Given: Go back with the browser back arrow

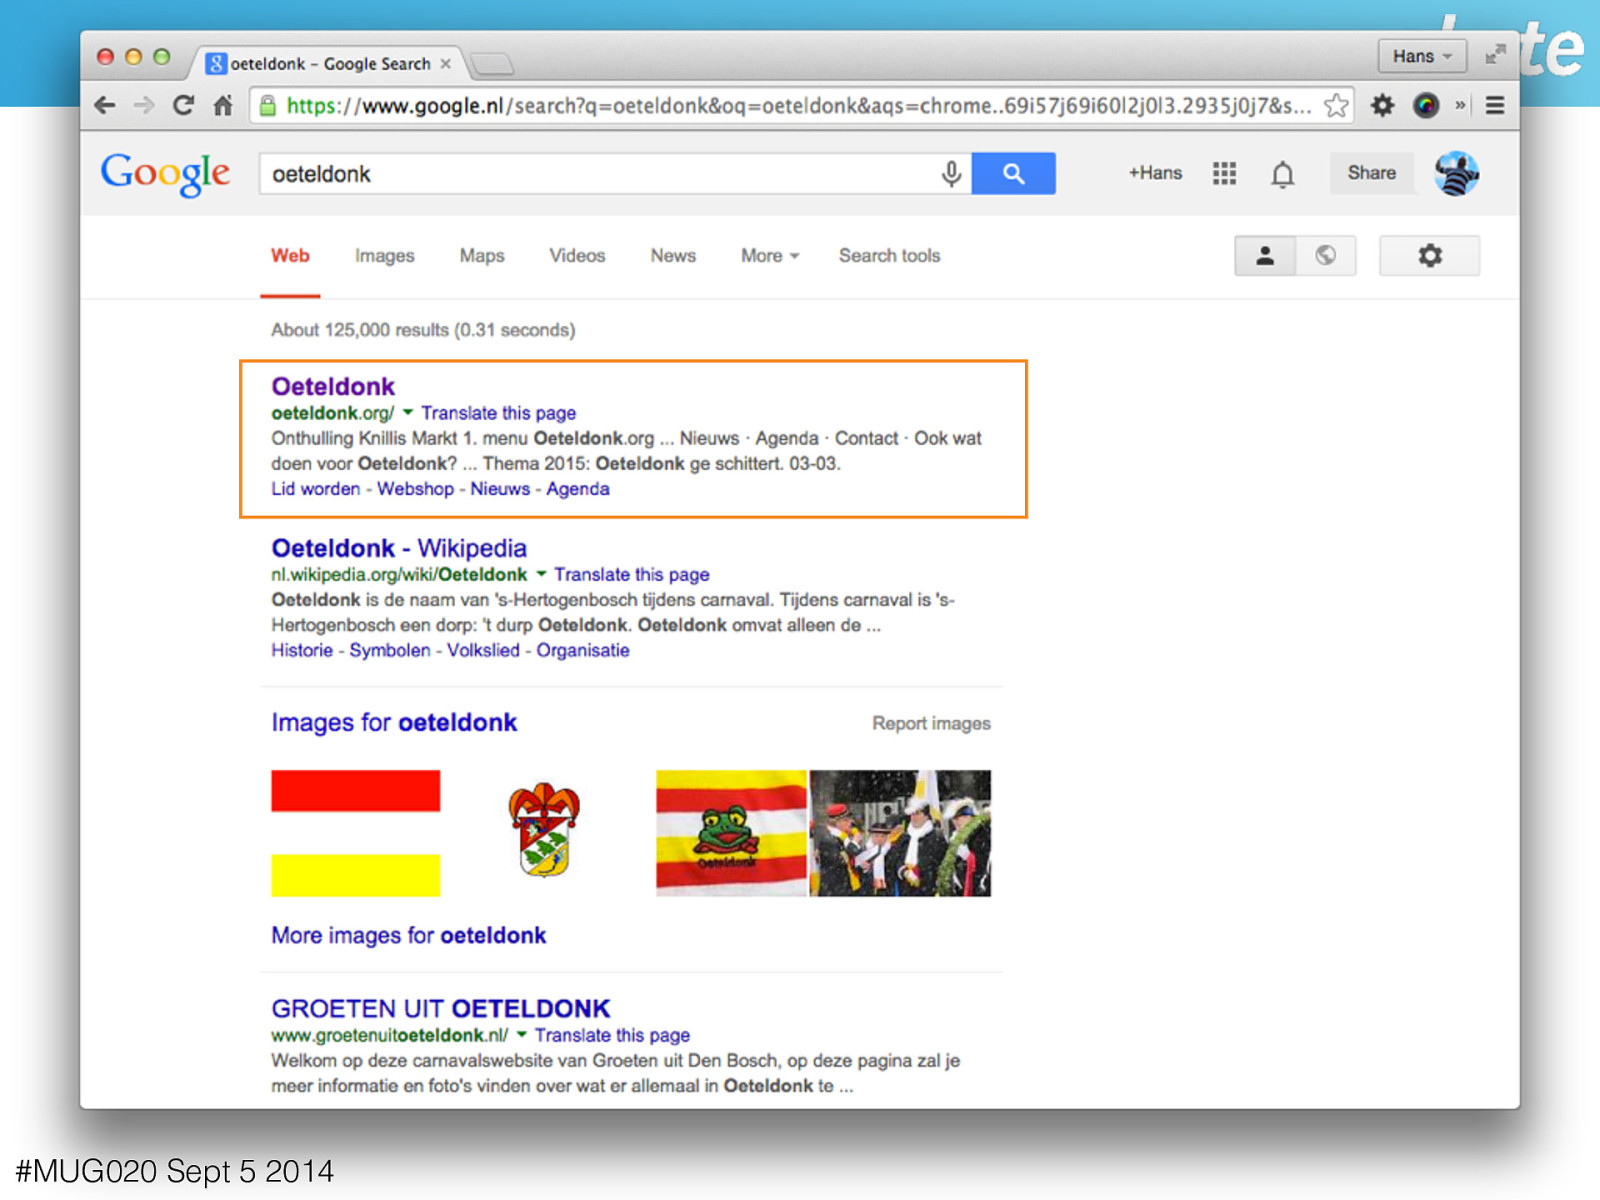Looking at the screenshot, I should pyautogui.click(x=105, y=105).
